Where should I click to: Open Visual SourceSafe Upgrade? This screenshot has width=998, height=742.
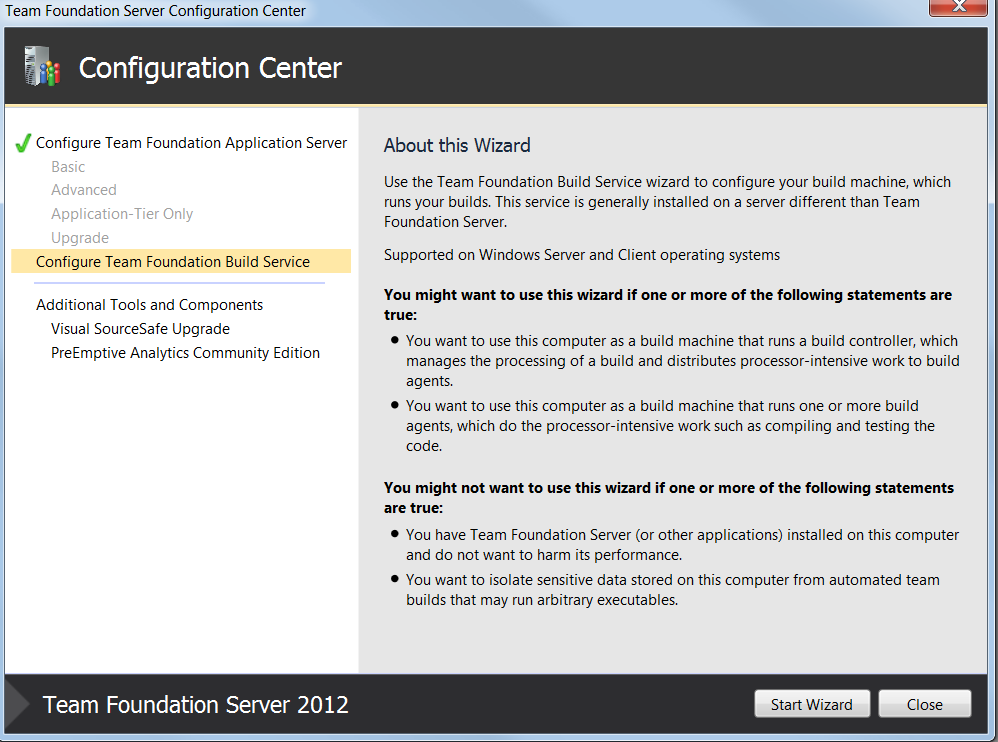click(x=141, y=329)
